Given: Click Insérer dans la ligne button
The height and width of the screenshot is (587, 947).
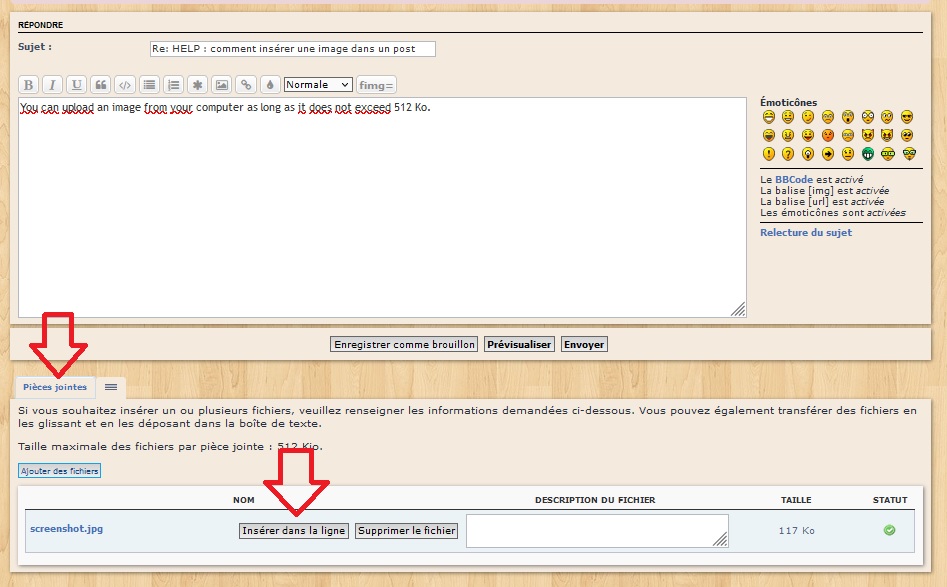Looking at the screenshot, I should point(294,531).
